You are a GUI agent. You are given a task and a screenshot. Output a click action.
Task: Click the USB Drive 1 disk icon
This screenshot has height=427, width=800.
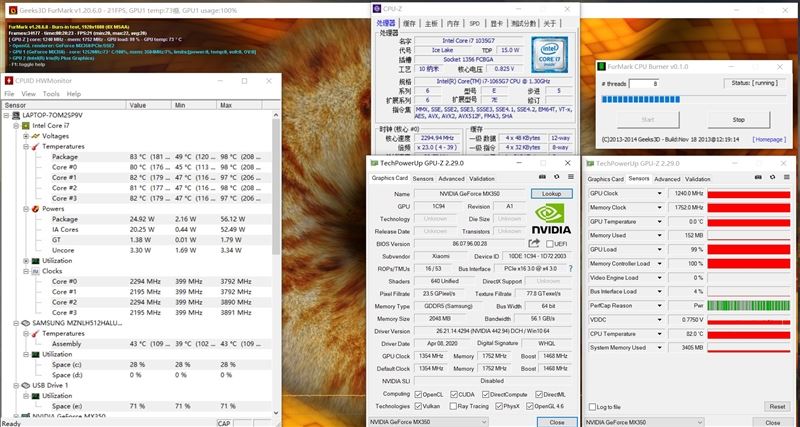point(26,385)
